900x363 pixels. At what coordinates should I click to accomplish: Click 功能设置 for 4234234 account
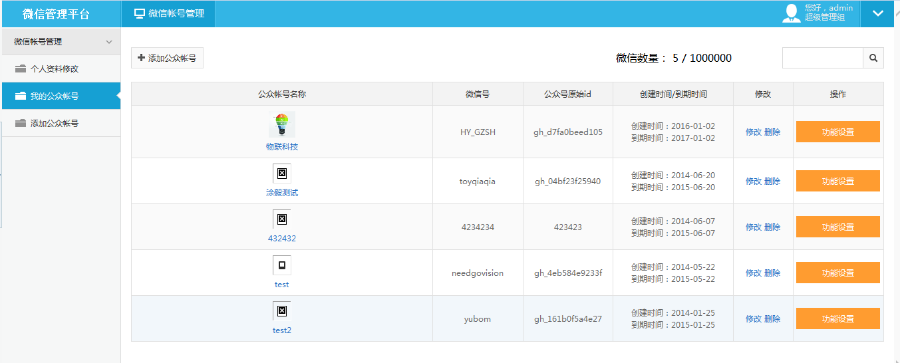pyautogui.click(x=838, y=226)
